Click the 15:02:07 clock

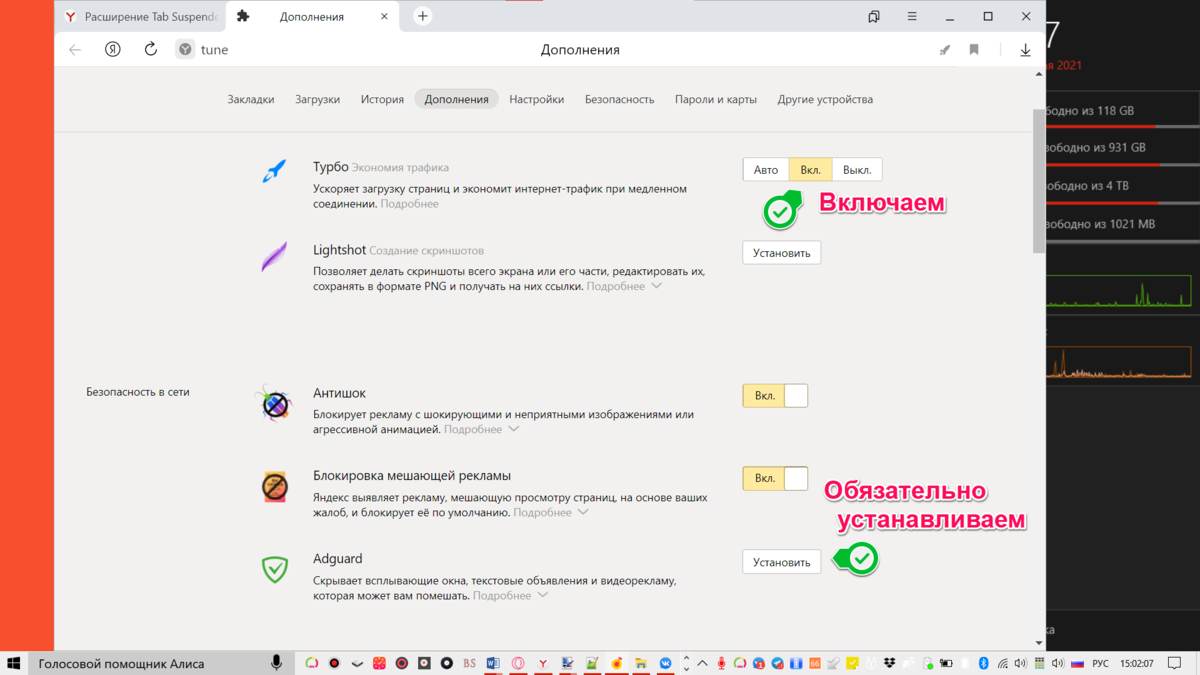pos(1137,663)
